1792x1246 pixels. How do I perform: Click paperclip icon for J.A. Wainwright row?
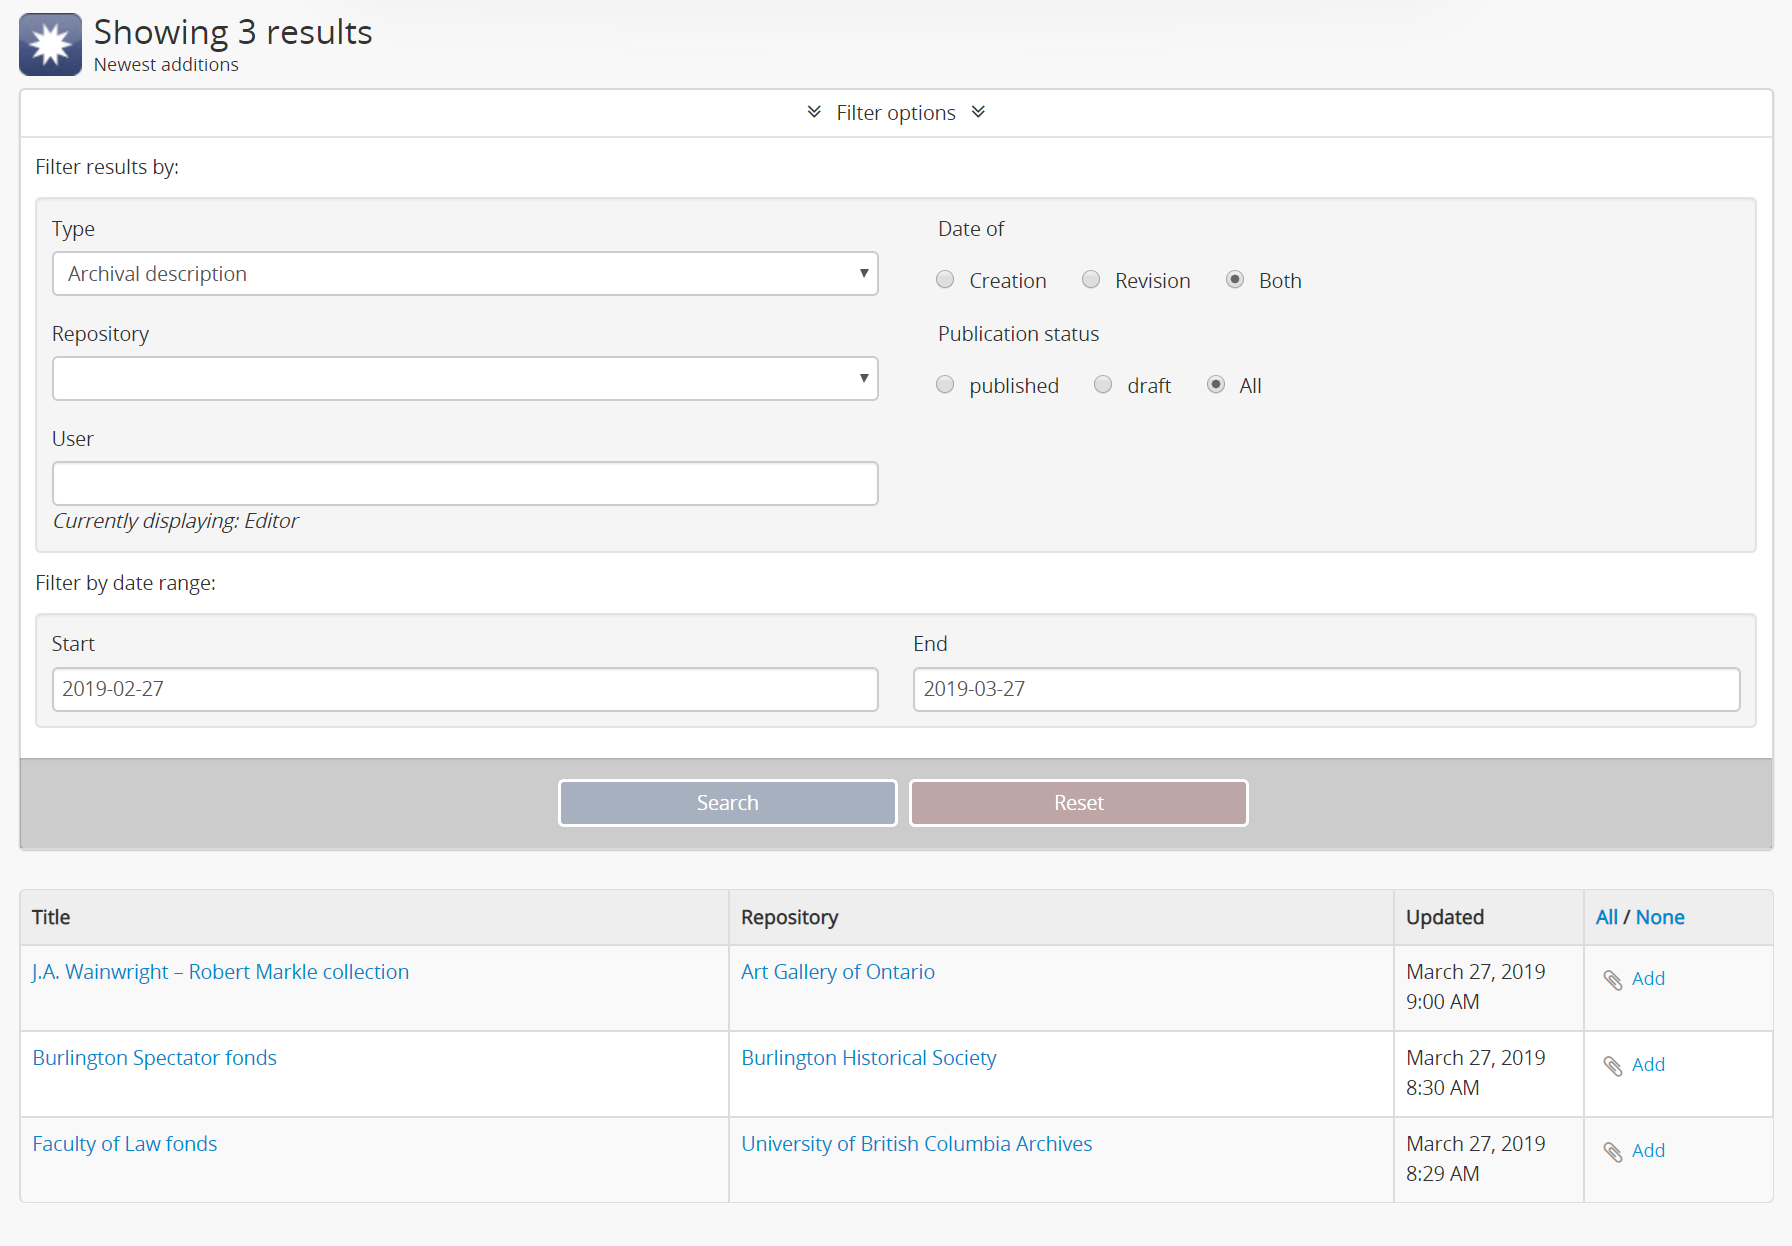[x=1612, y=980]
